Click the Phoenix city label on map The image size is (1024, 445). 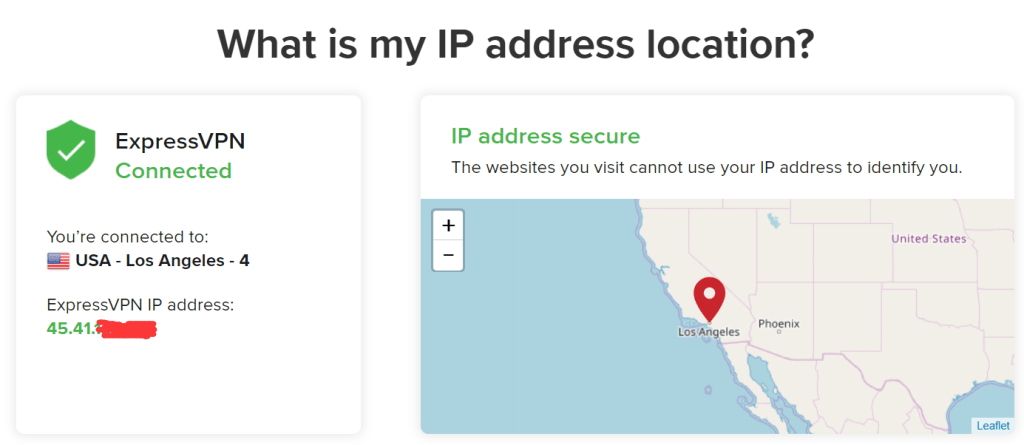tap(778, 323)
